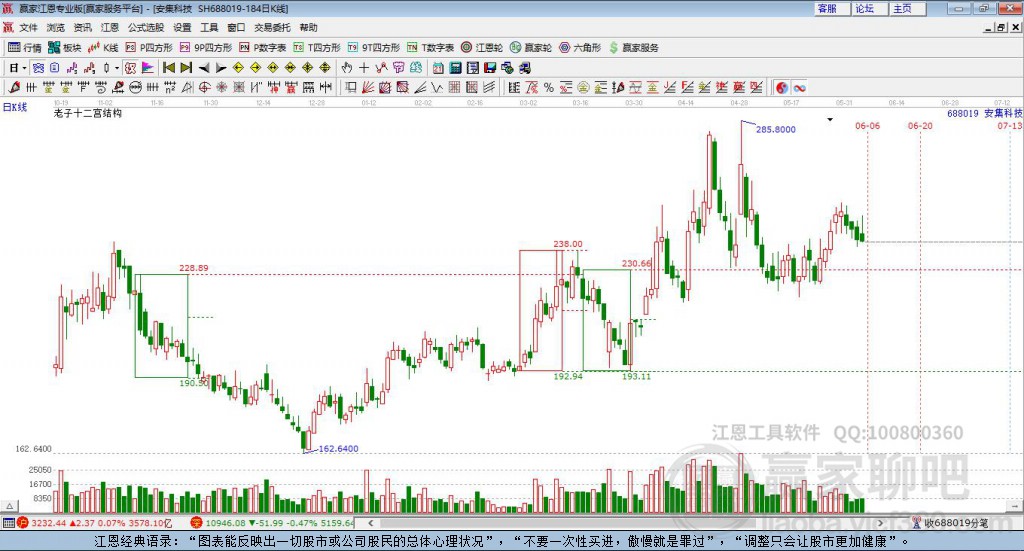Open the 浏览 menu

coord(56,27)
